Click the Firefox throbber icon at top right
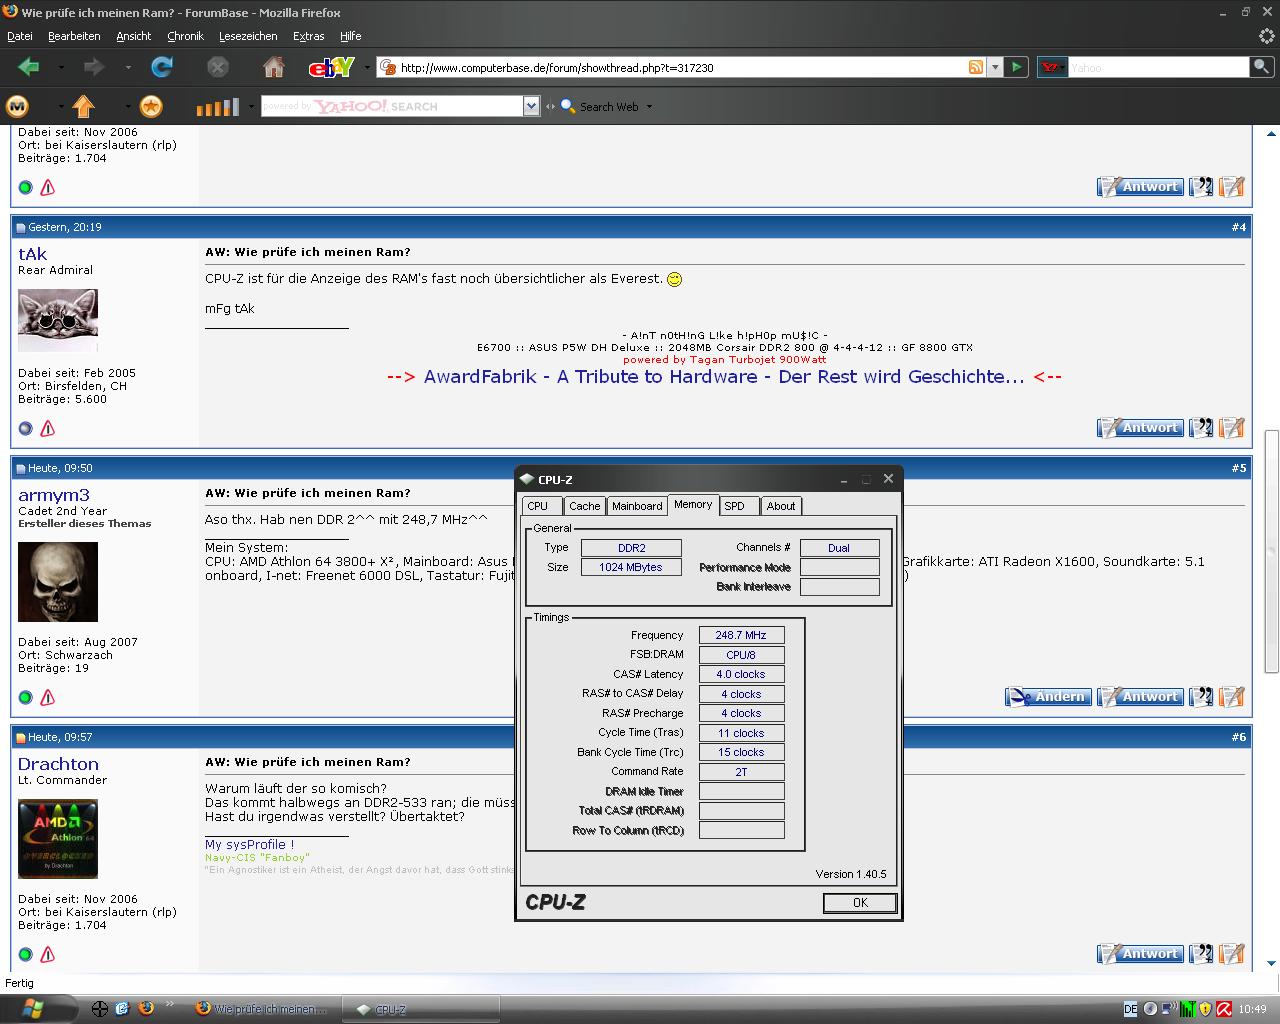The image size is (1280, 1024). point(1266,35)
